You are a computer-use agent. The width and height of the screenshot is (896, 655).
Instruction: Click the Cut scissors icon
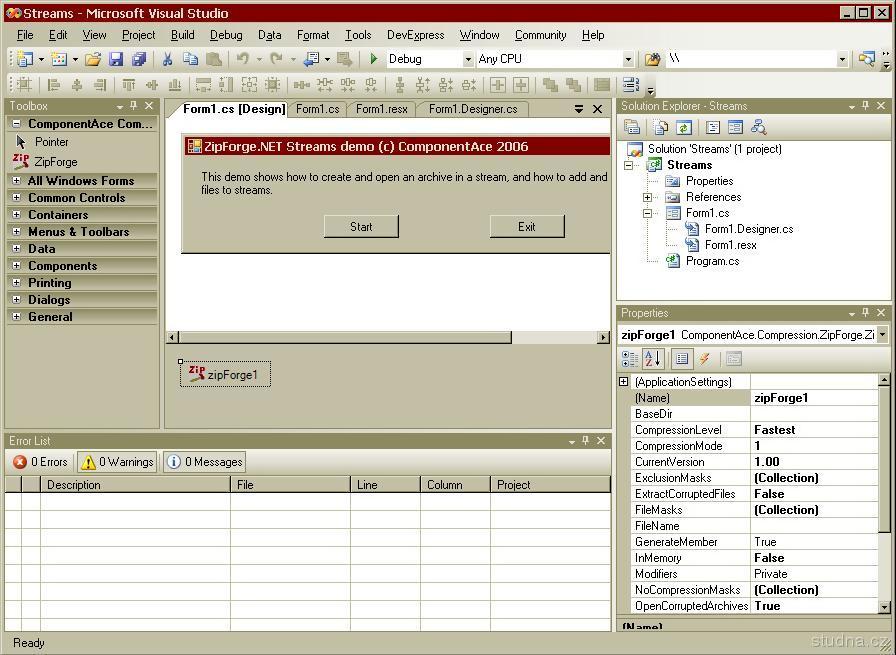point(167,59)
